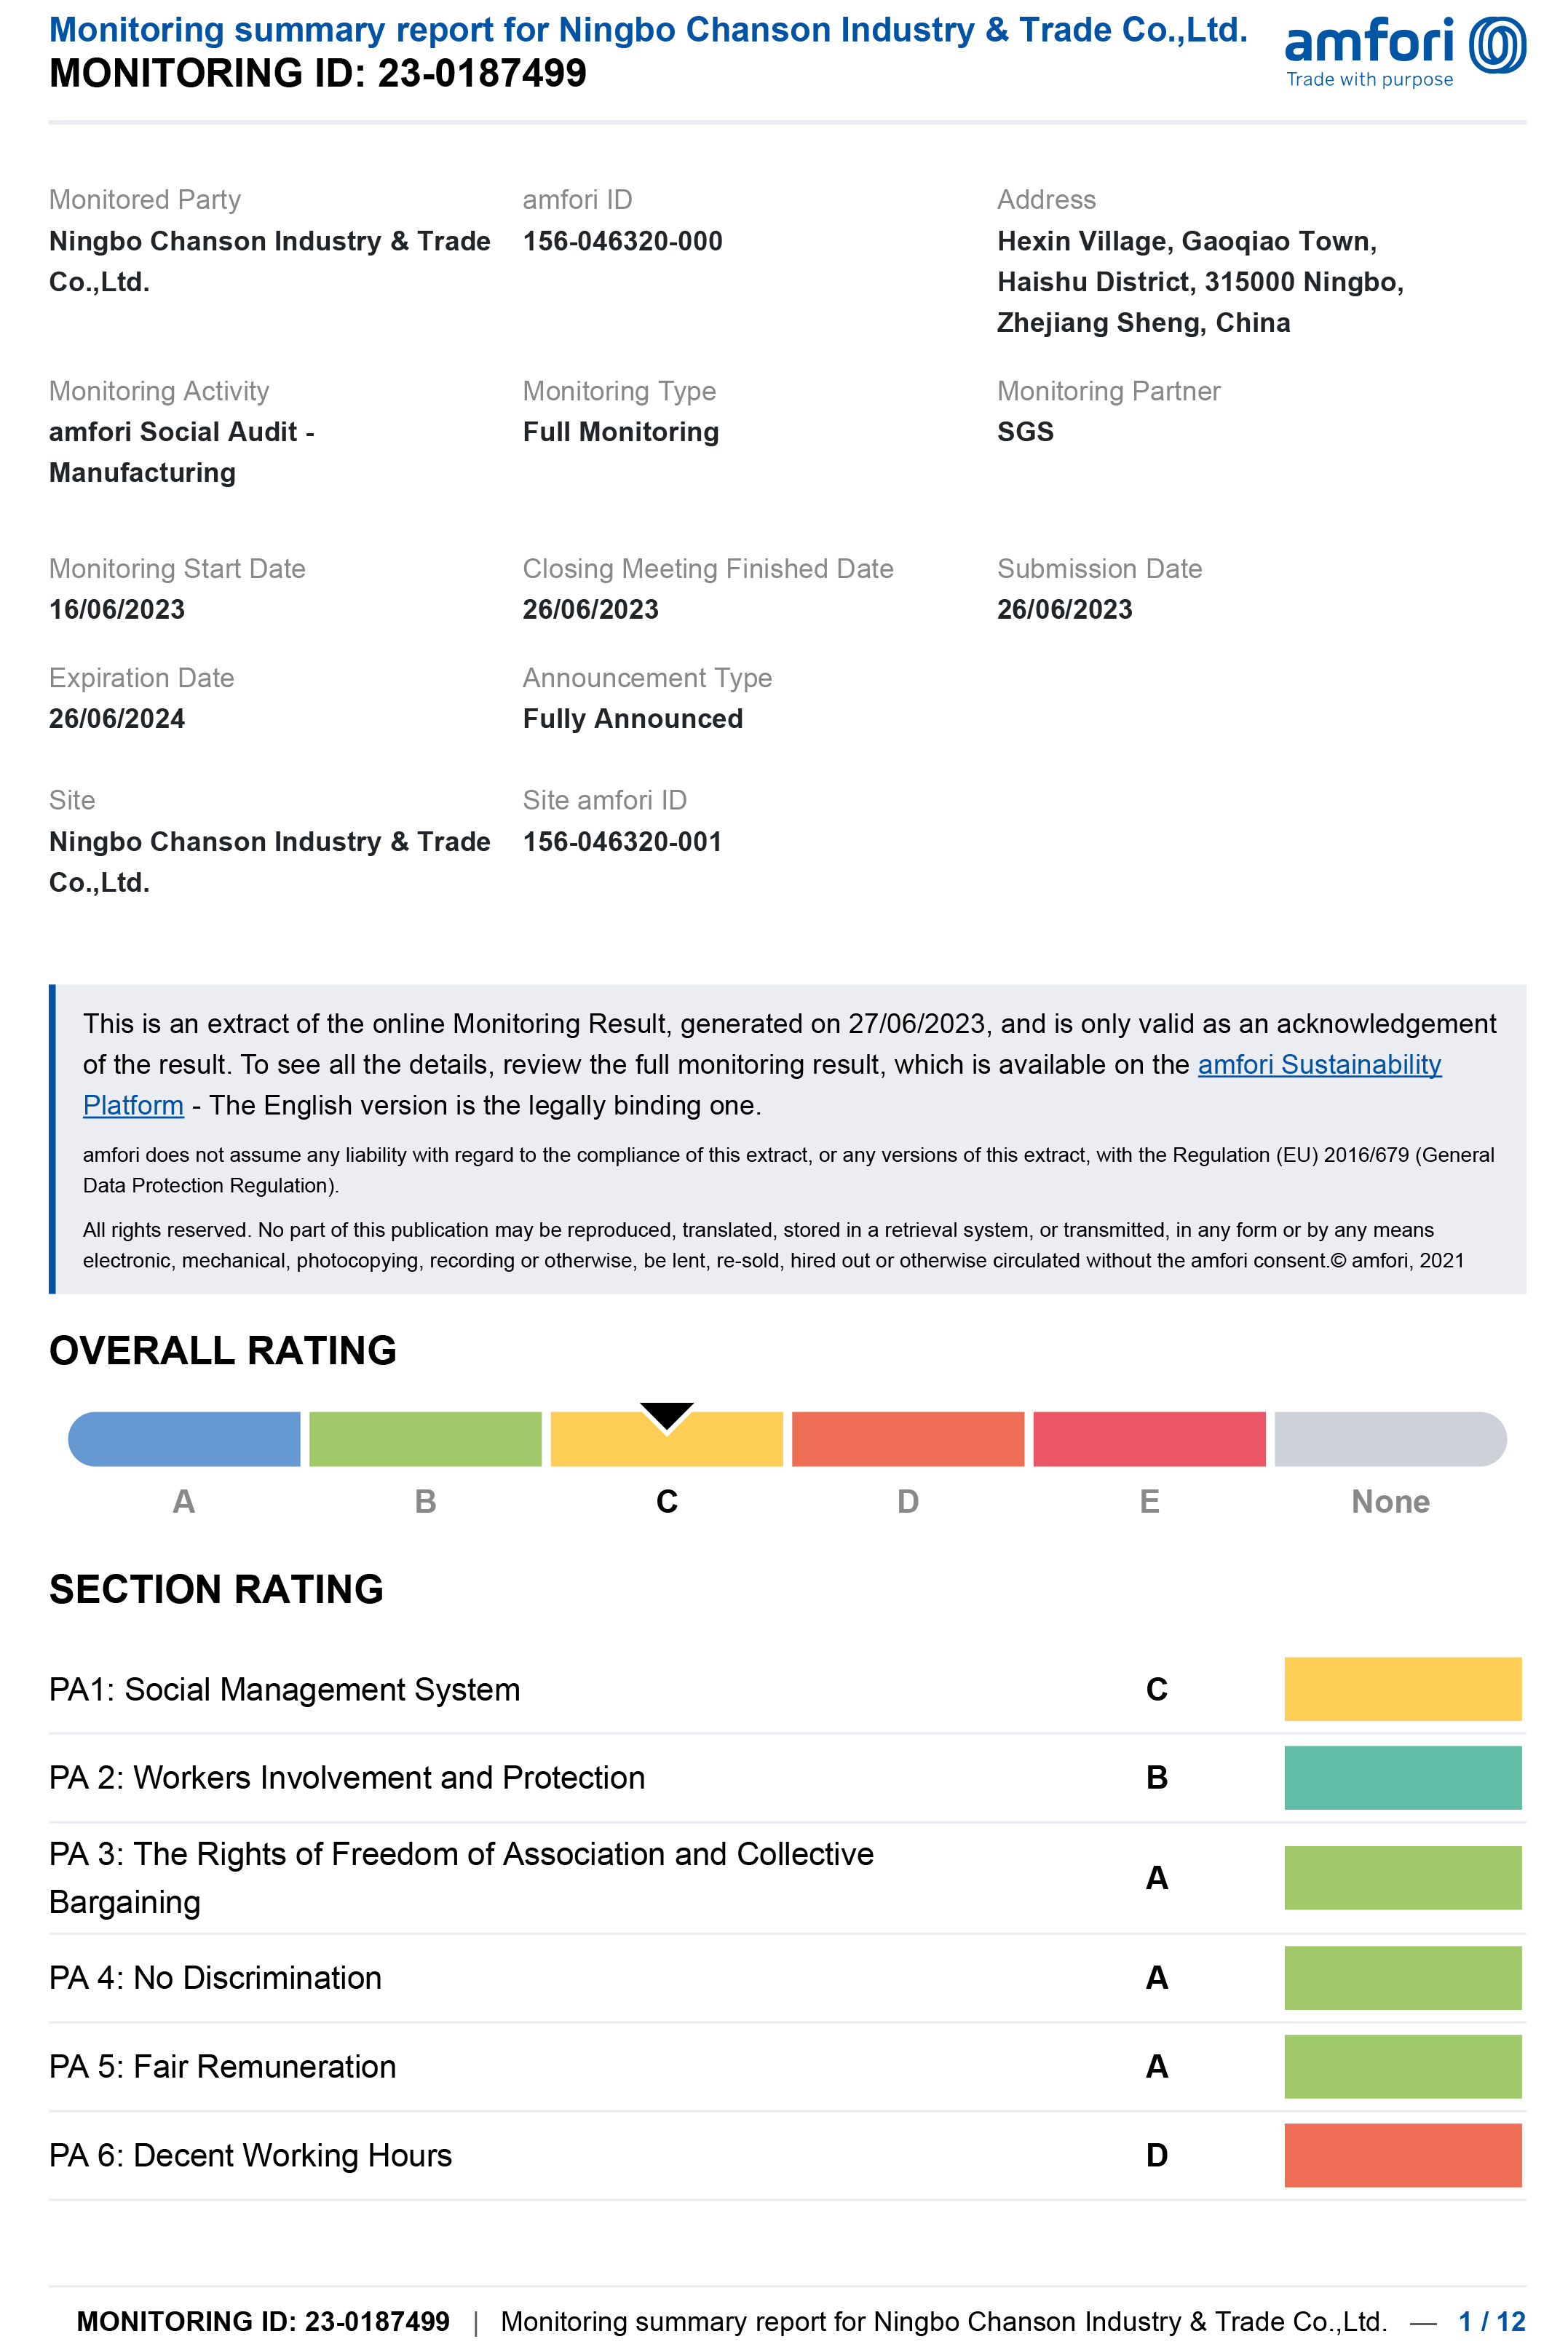Click the Site amfori ID value 156-046320-001

tap(622, 842)
